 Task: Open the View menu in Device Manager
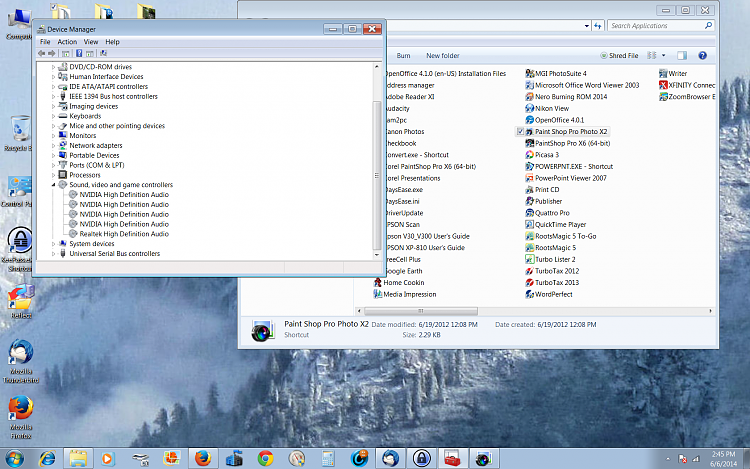(91, 42)
